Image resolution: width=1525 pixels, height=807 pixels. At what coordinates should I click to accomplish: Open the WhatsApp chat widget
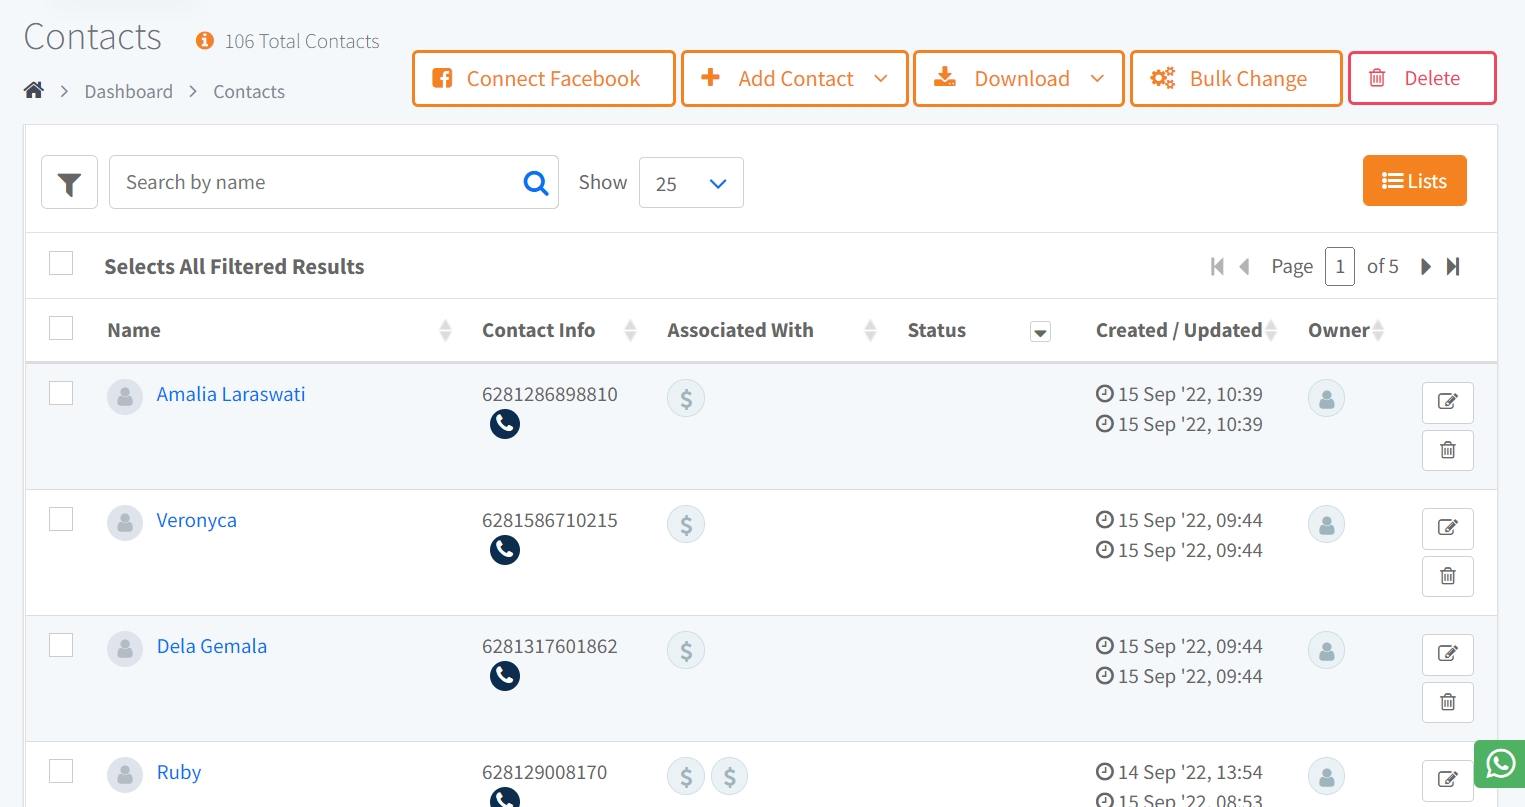pyautogui.click(x=1500, y=764)
